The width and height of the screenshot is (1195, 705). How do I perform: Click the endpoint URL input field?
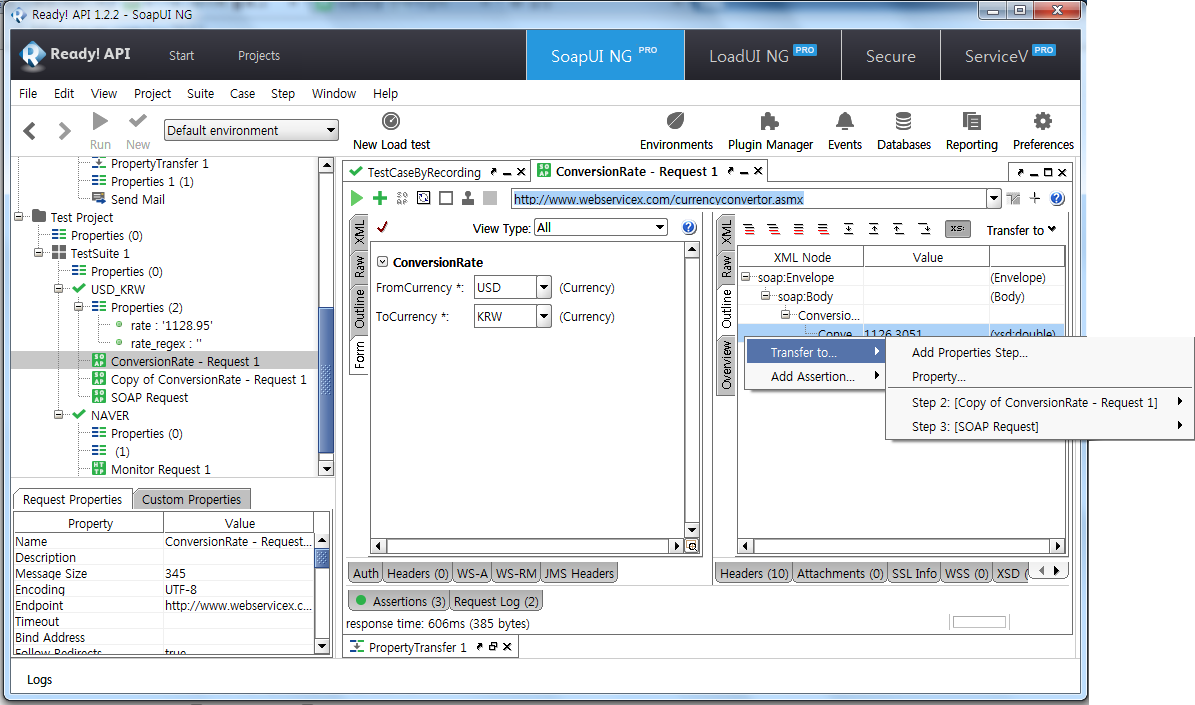(x=748, y=199)
